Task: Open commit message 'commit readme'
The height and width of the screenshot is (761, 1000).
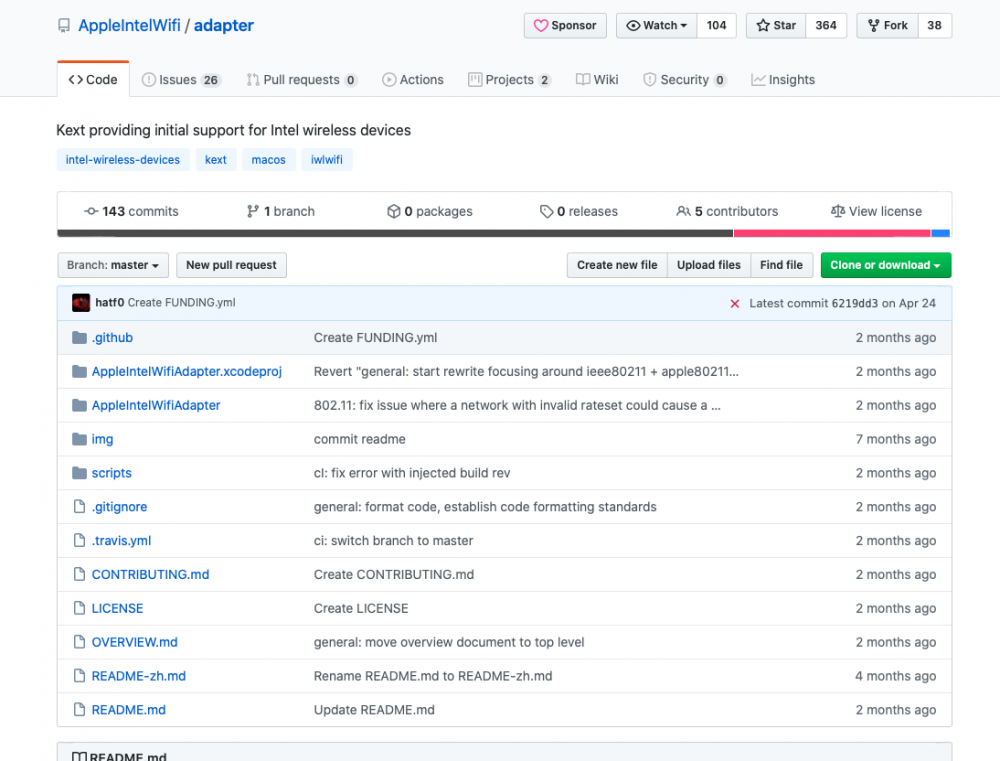Action: pos(360,439)
